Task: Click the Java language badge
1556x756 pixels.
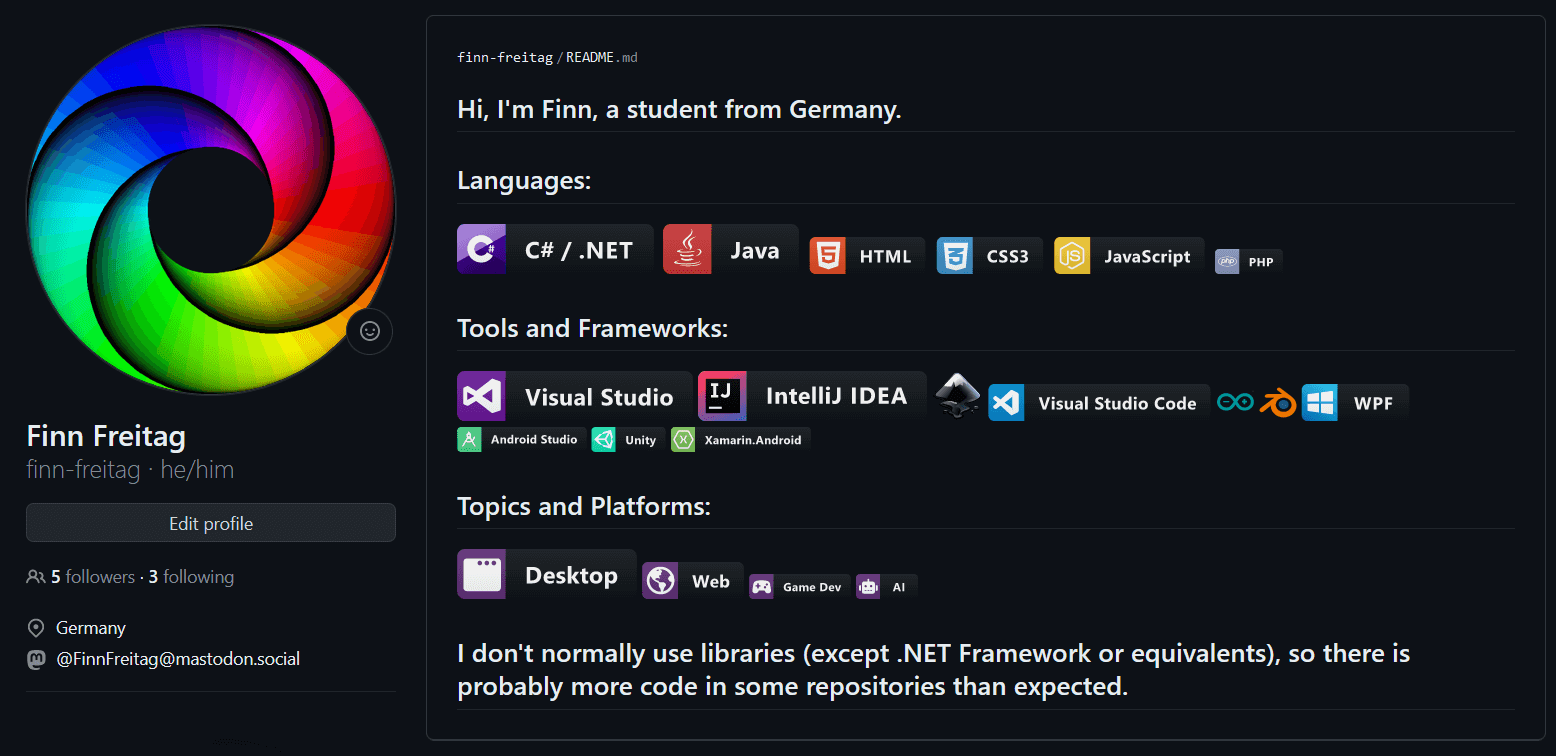Action: [x=731, y=249]
